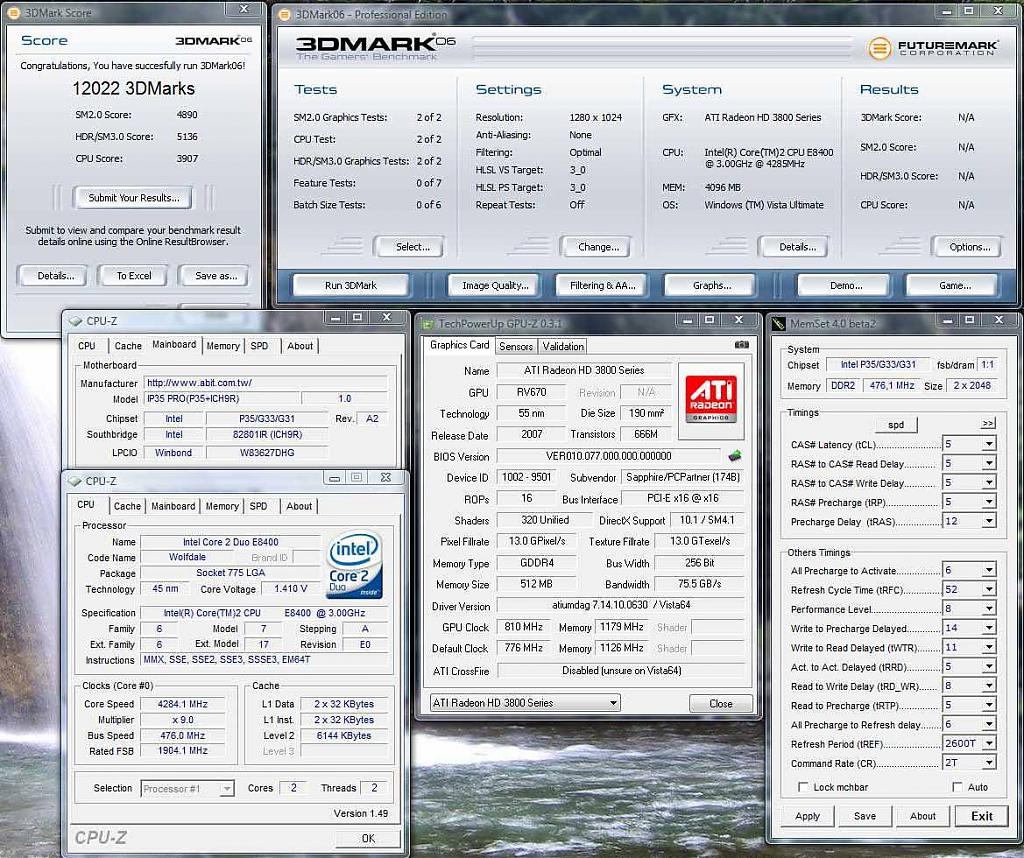Viewport: 1024px width, 858px height.
Task: Click the Driver Version field in GPU-Z
Action: click(x=620, y=605)
